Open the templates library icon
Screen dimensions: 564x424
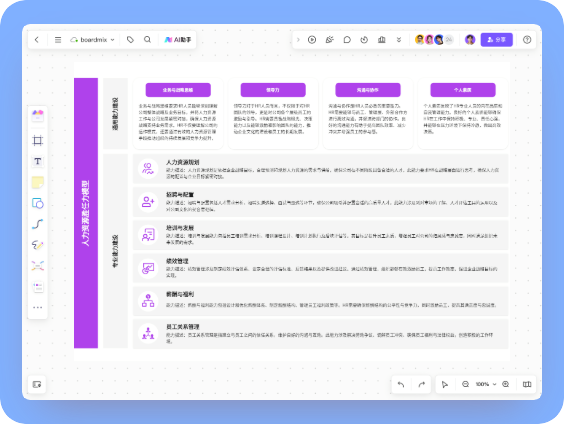[x=37, y=115]
